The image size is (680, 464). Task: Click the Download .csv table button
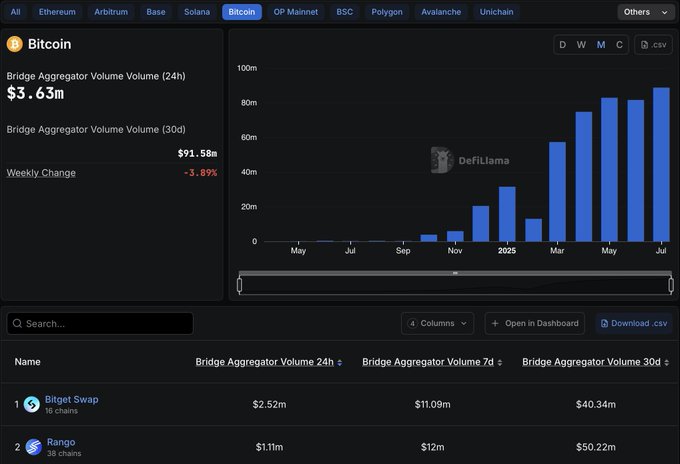coord(634,323)
